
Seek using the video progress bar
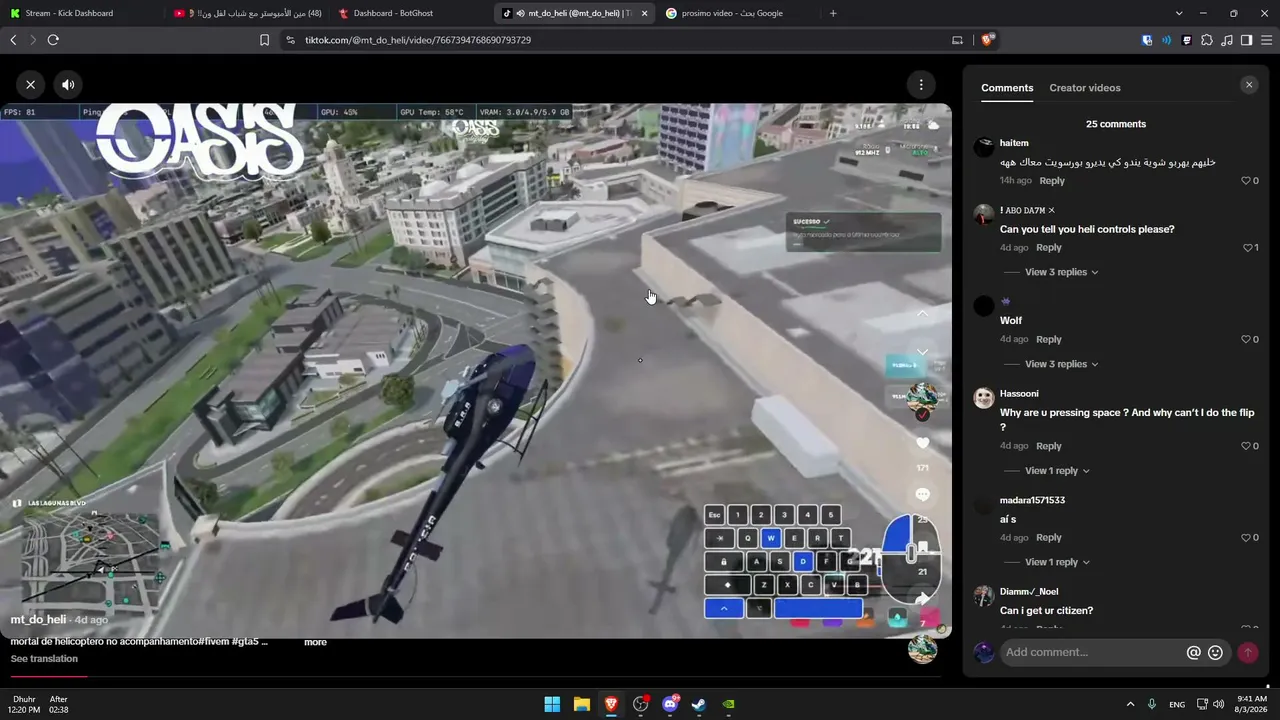click(475, 677)
